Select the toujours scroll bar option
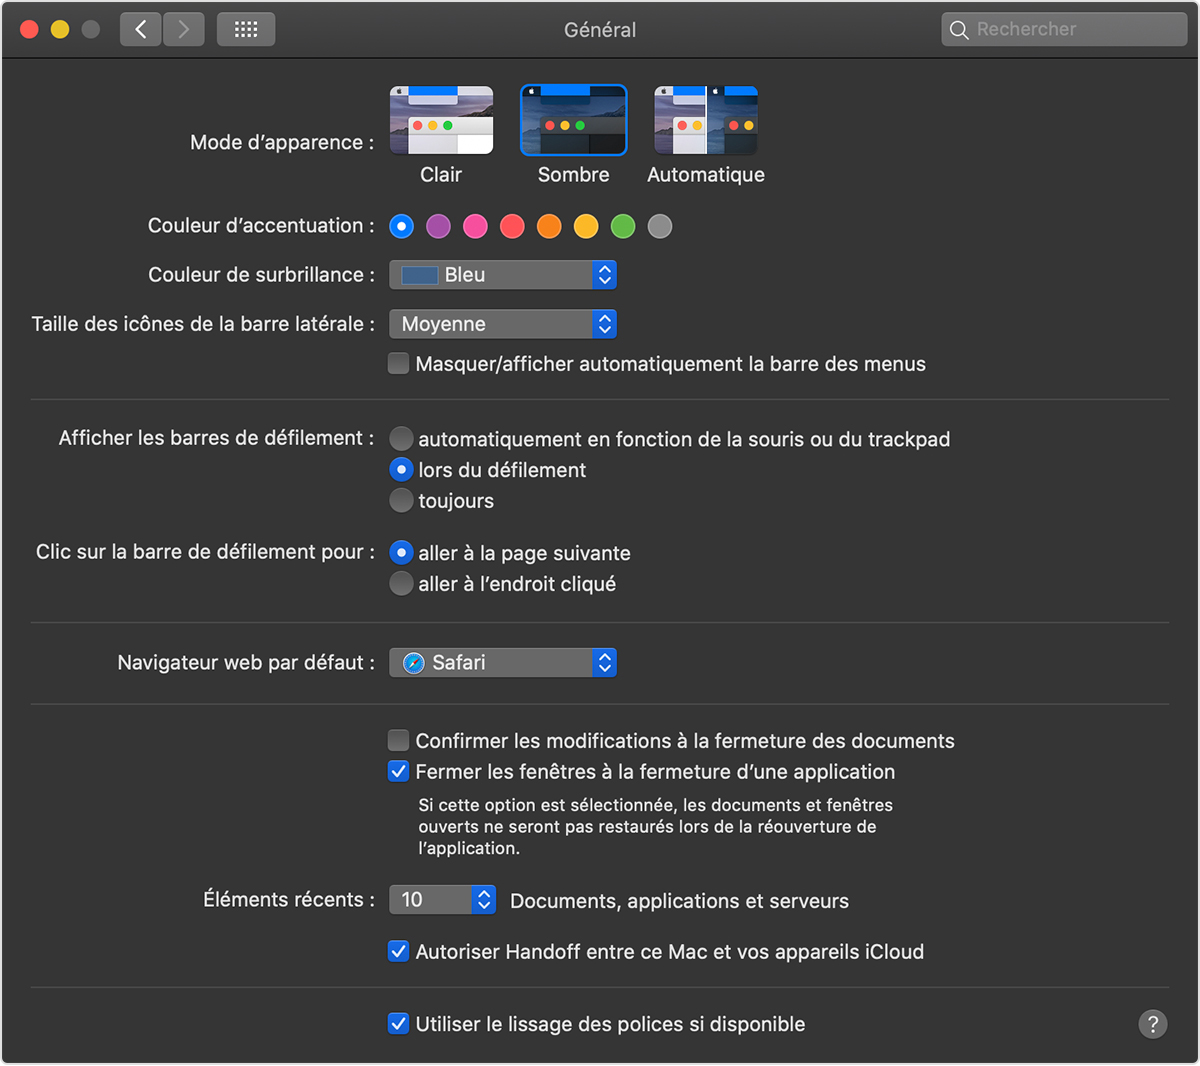 pyautogui.click(x=401, y=501)
